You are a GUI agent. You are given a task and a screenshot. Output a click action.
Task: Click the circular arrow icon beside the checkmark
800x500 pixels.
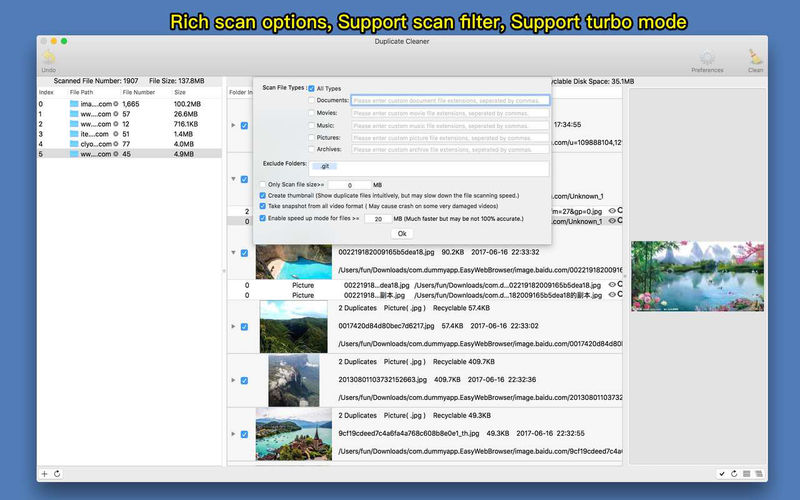click(734, 473)
